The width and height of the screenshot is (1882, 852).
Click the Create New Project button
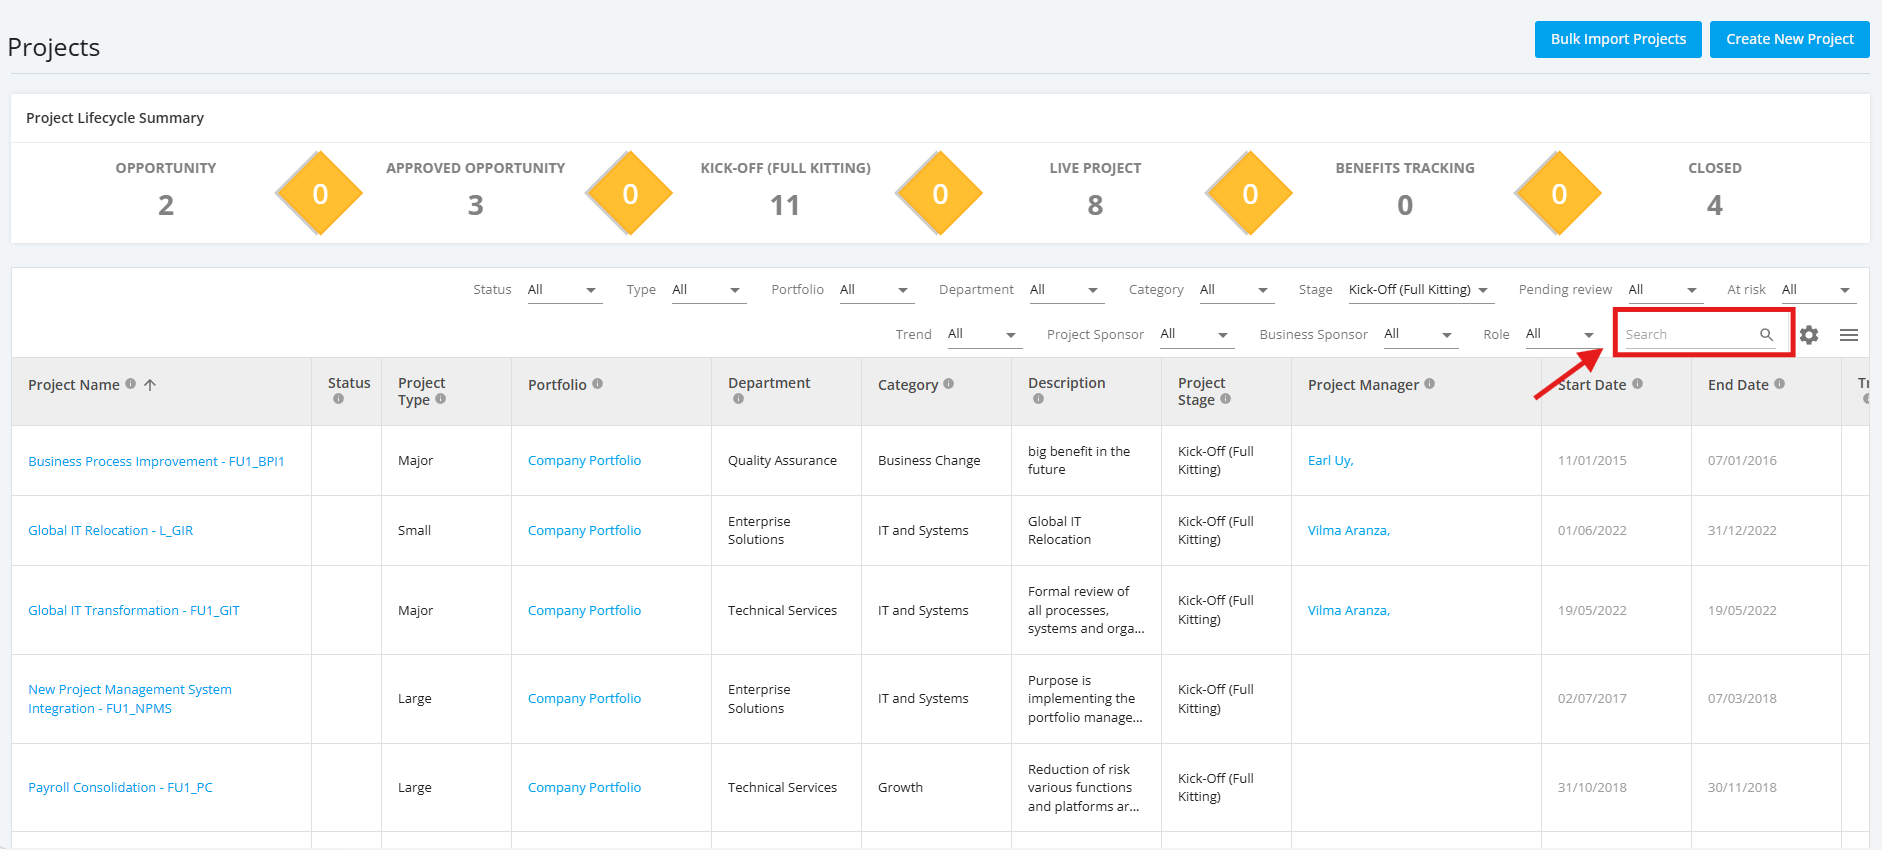[x=1790, y=39]
